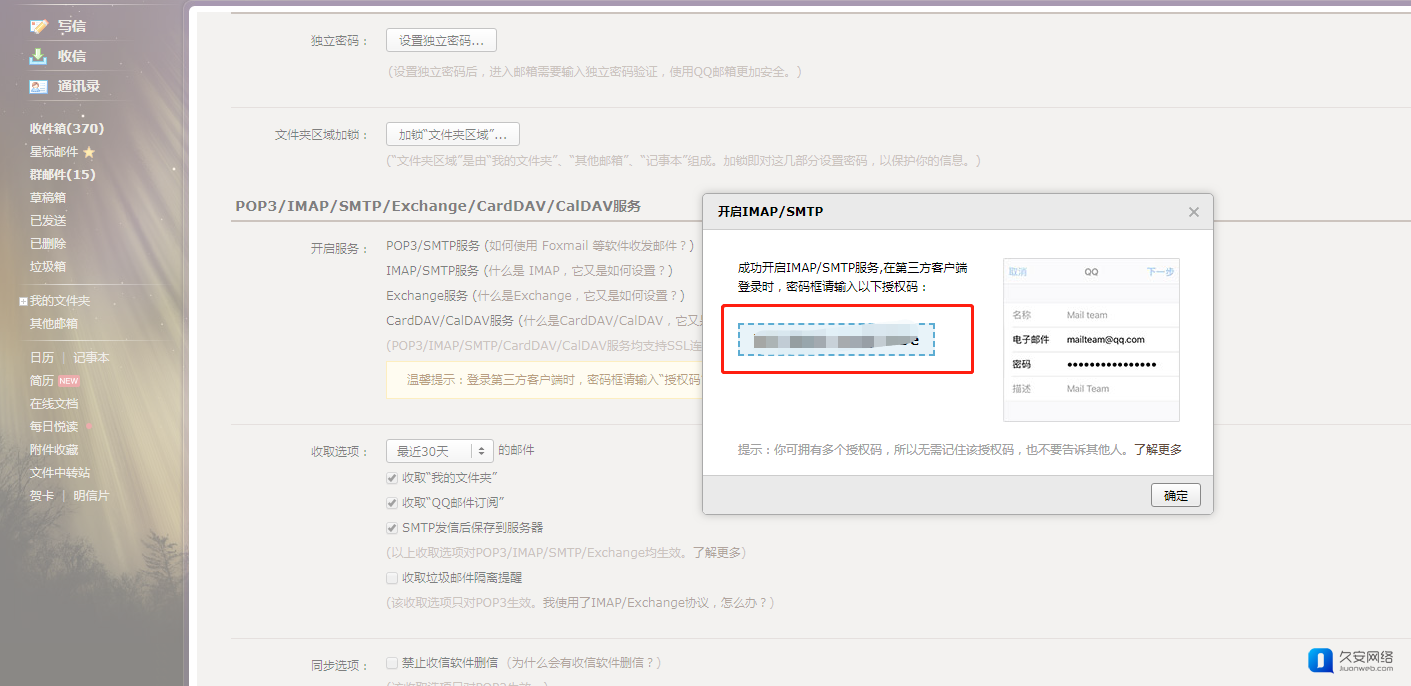Click 加锁"文件夹区域"... button
Screen dimensions: 1411x686
coord(453,135)
